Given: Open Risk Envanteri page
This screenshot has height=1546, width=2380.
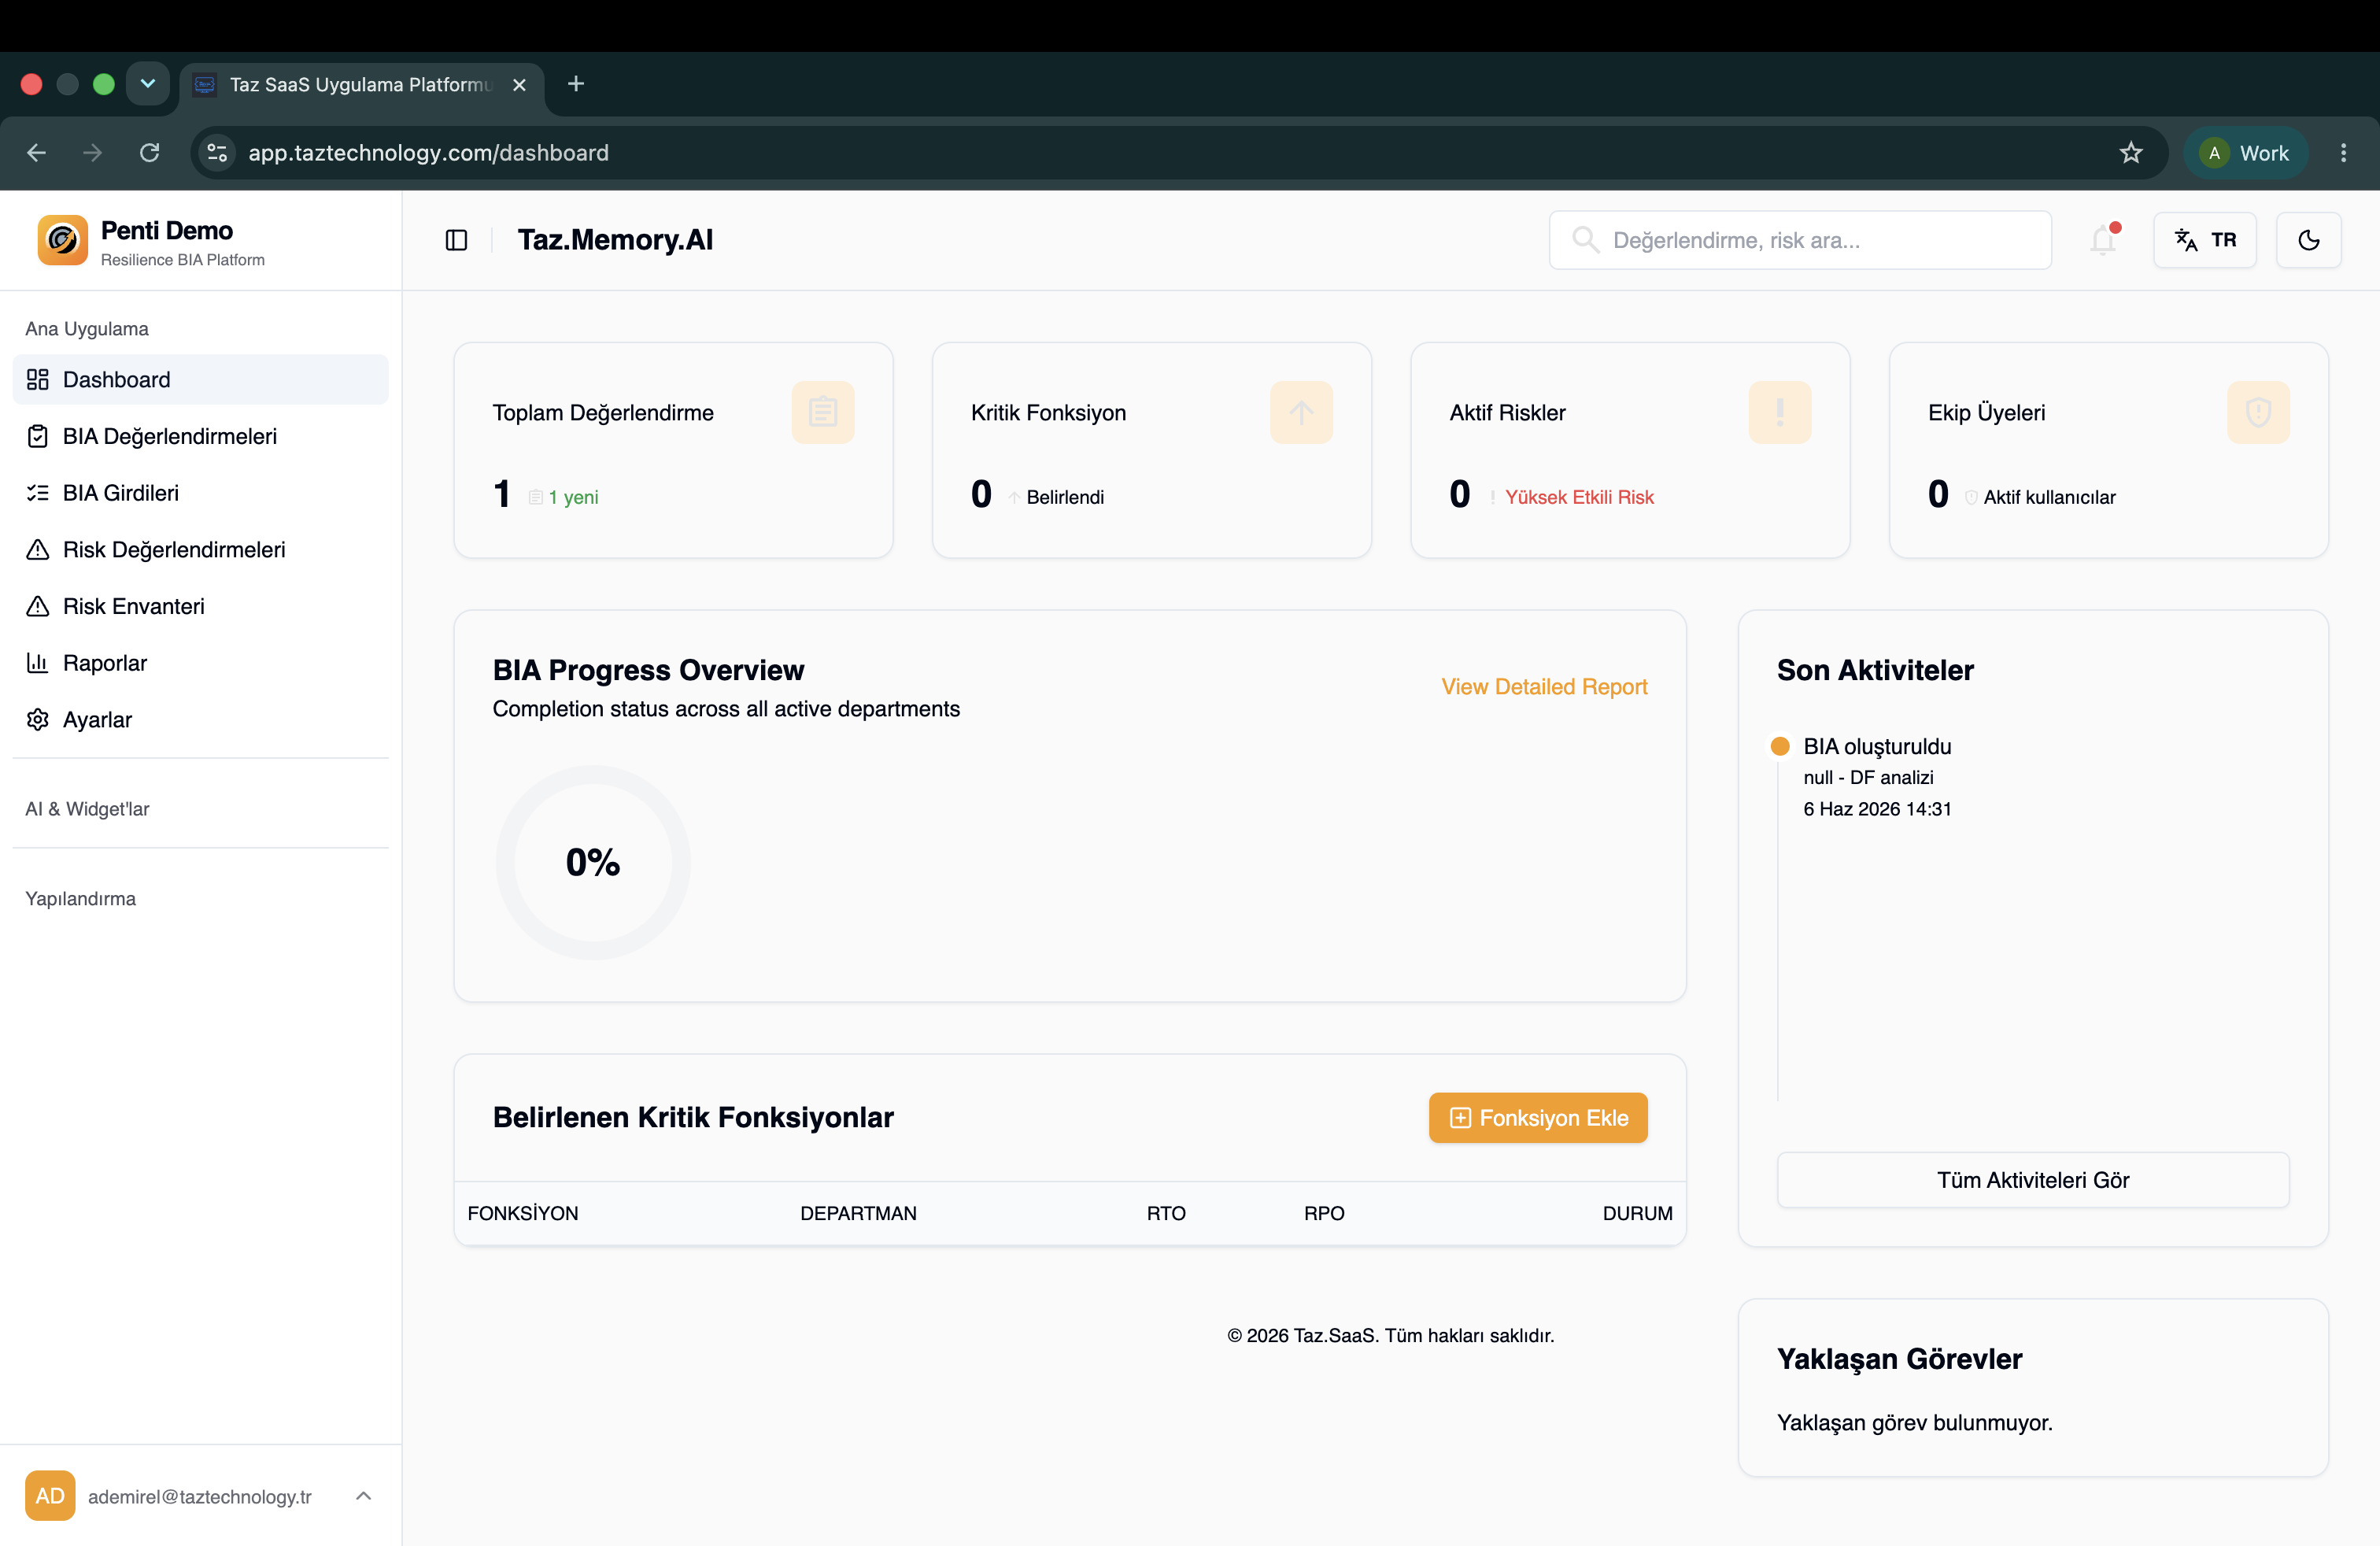Looking at the screenshot, I should [200, 606].
